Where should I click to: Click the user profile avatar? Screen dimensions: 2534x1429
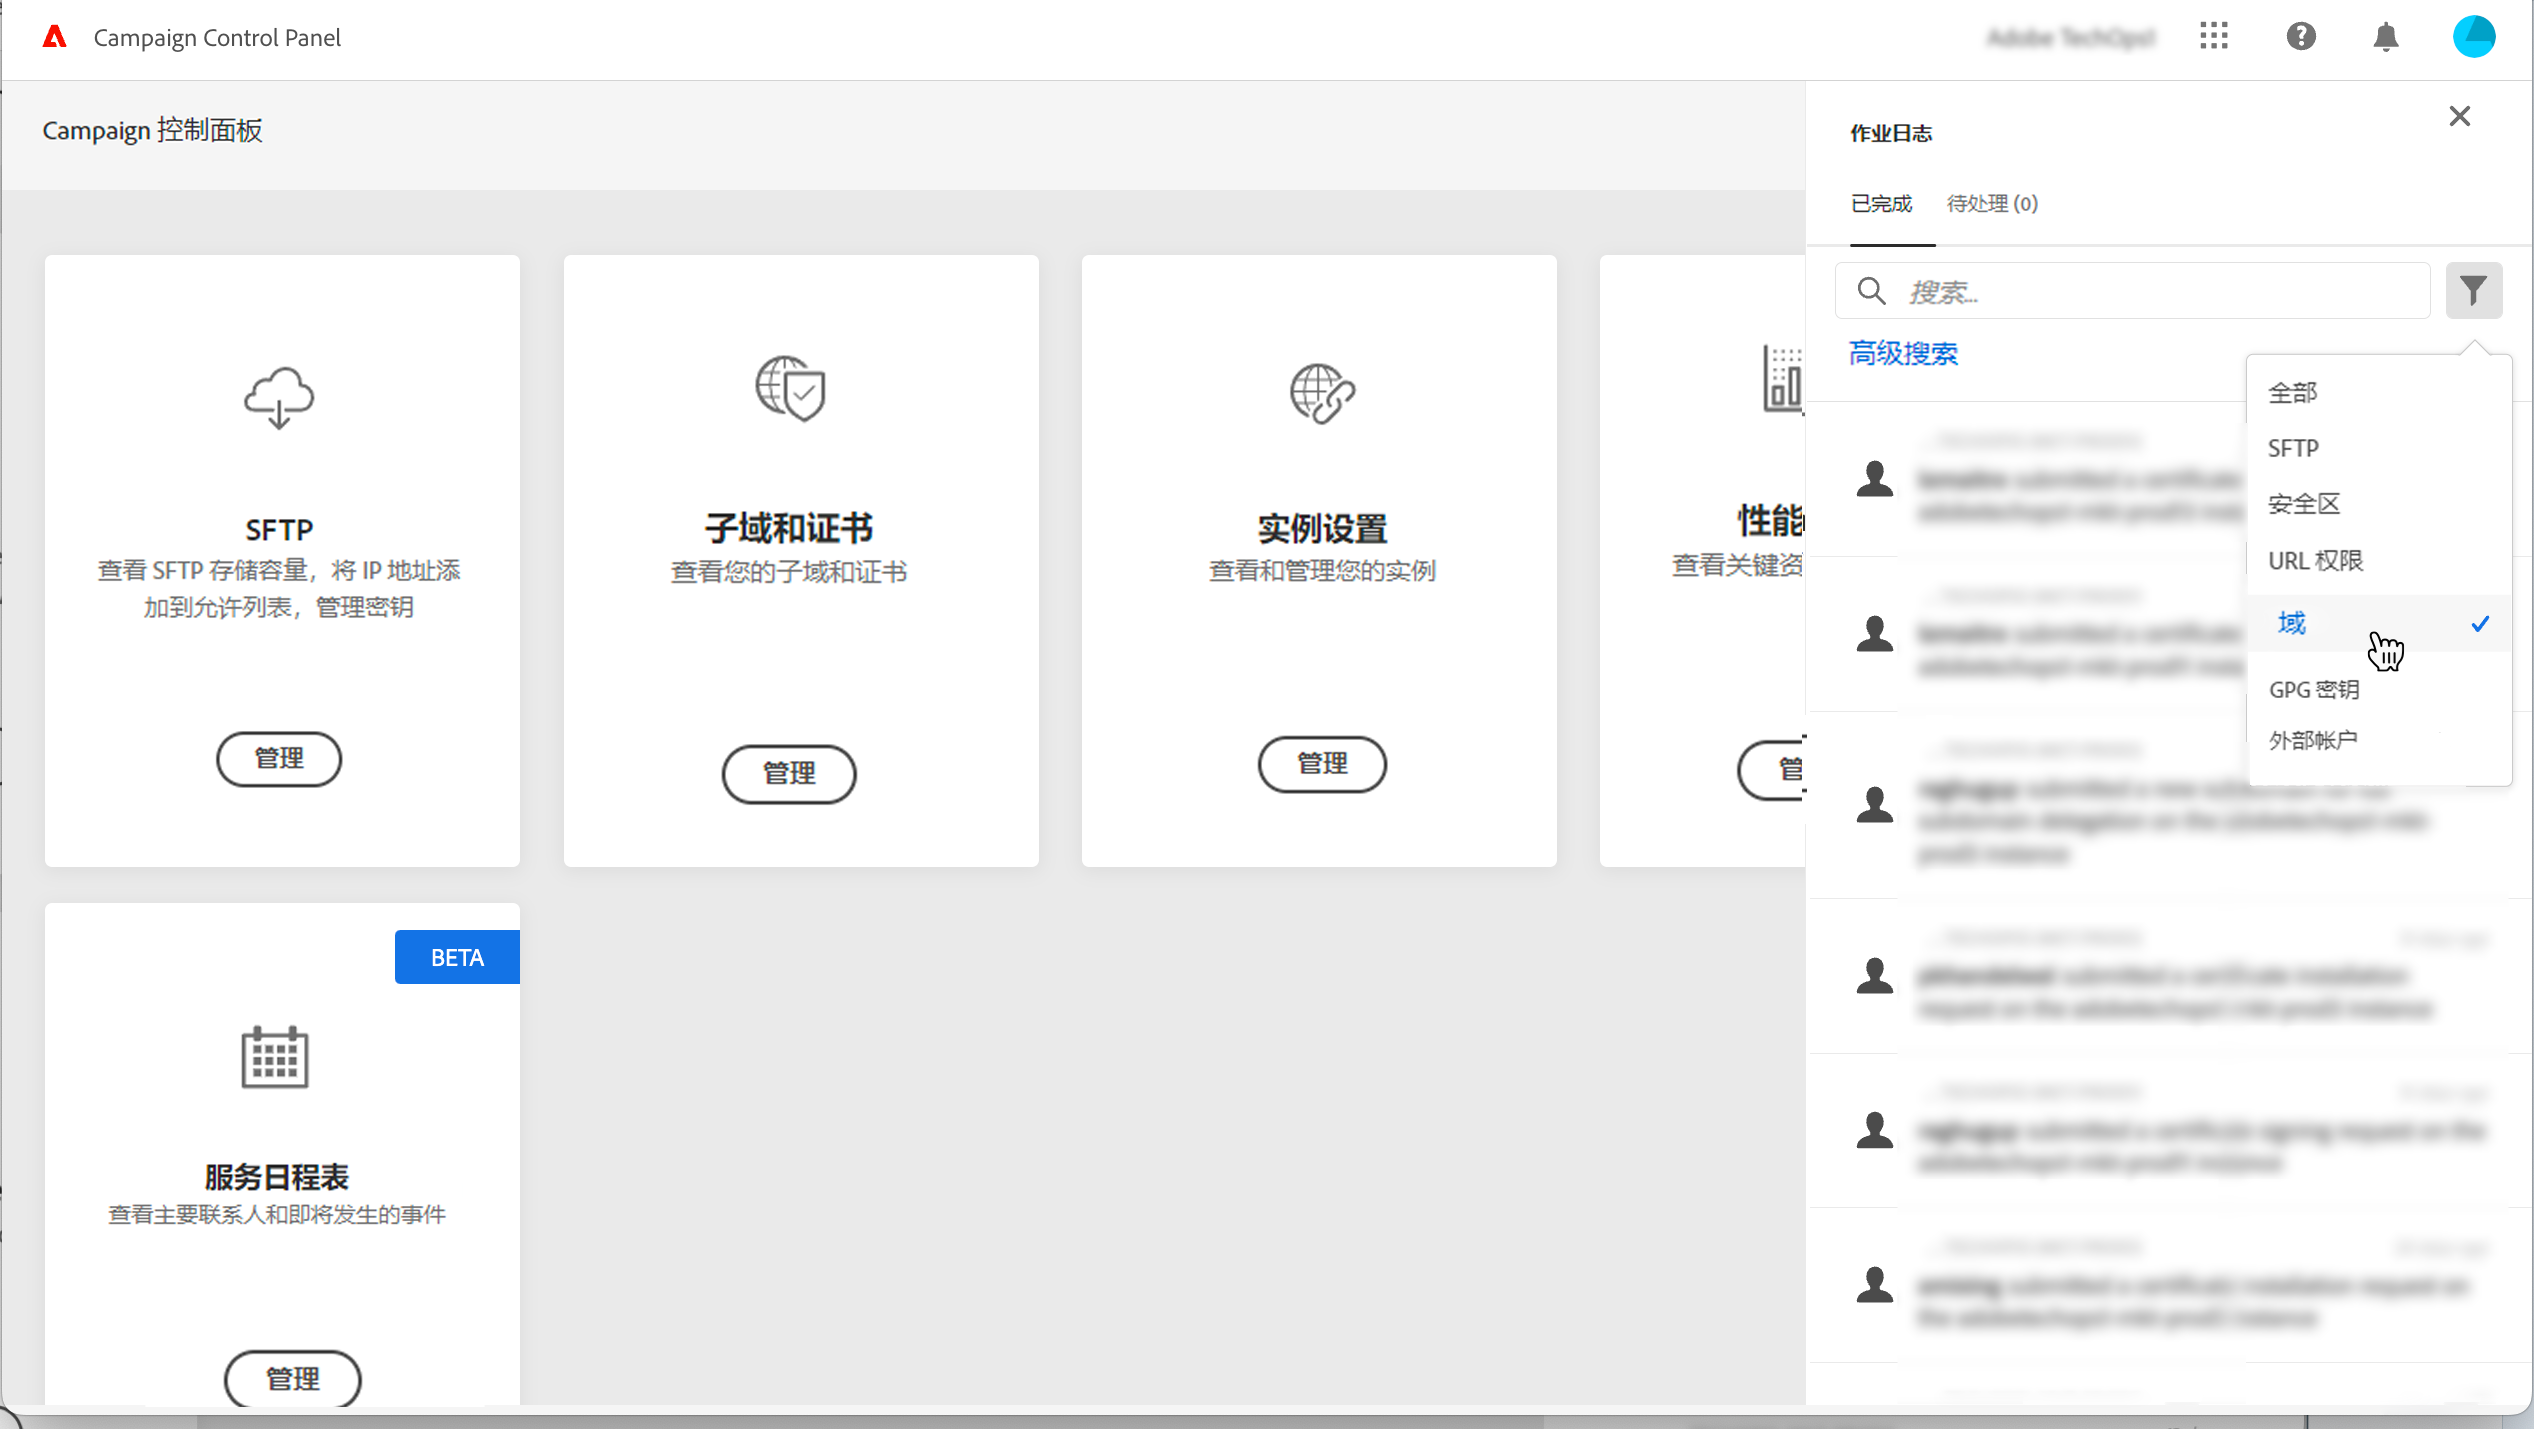tap(2473, 37)
